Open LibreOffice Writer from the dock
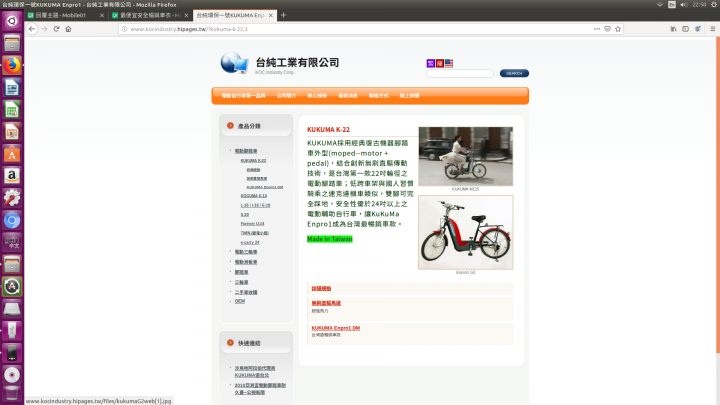 [x=12, y=87]
